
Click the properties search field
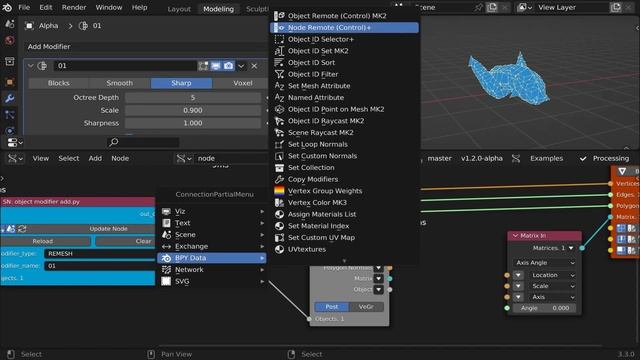(x=143, y=142)
